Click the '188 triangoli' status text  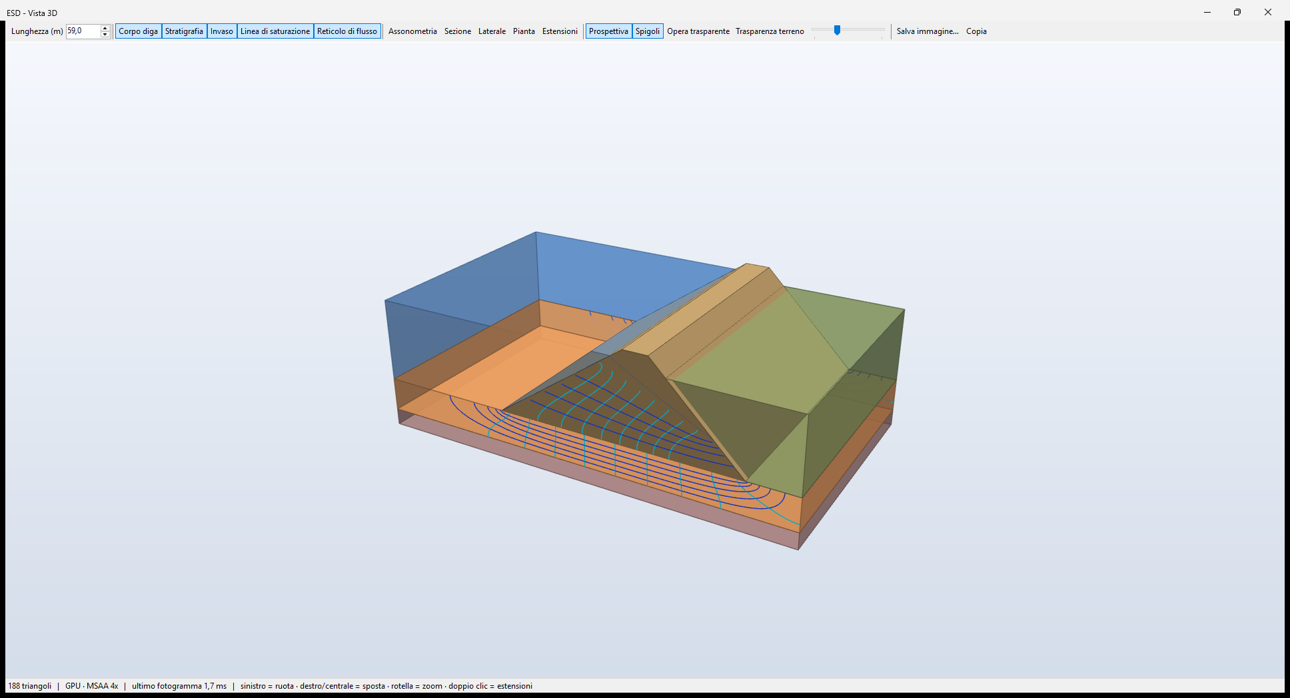30,686
